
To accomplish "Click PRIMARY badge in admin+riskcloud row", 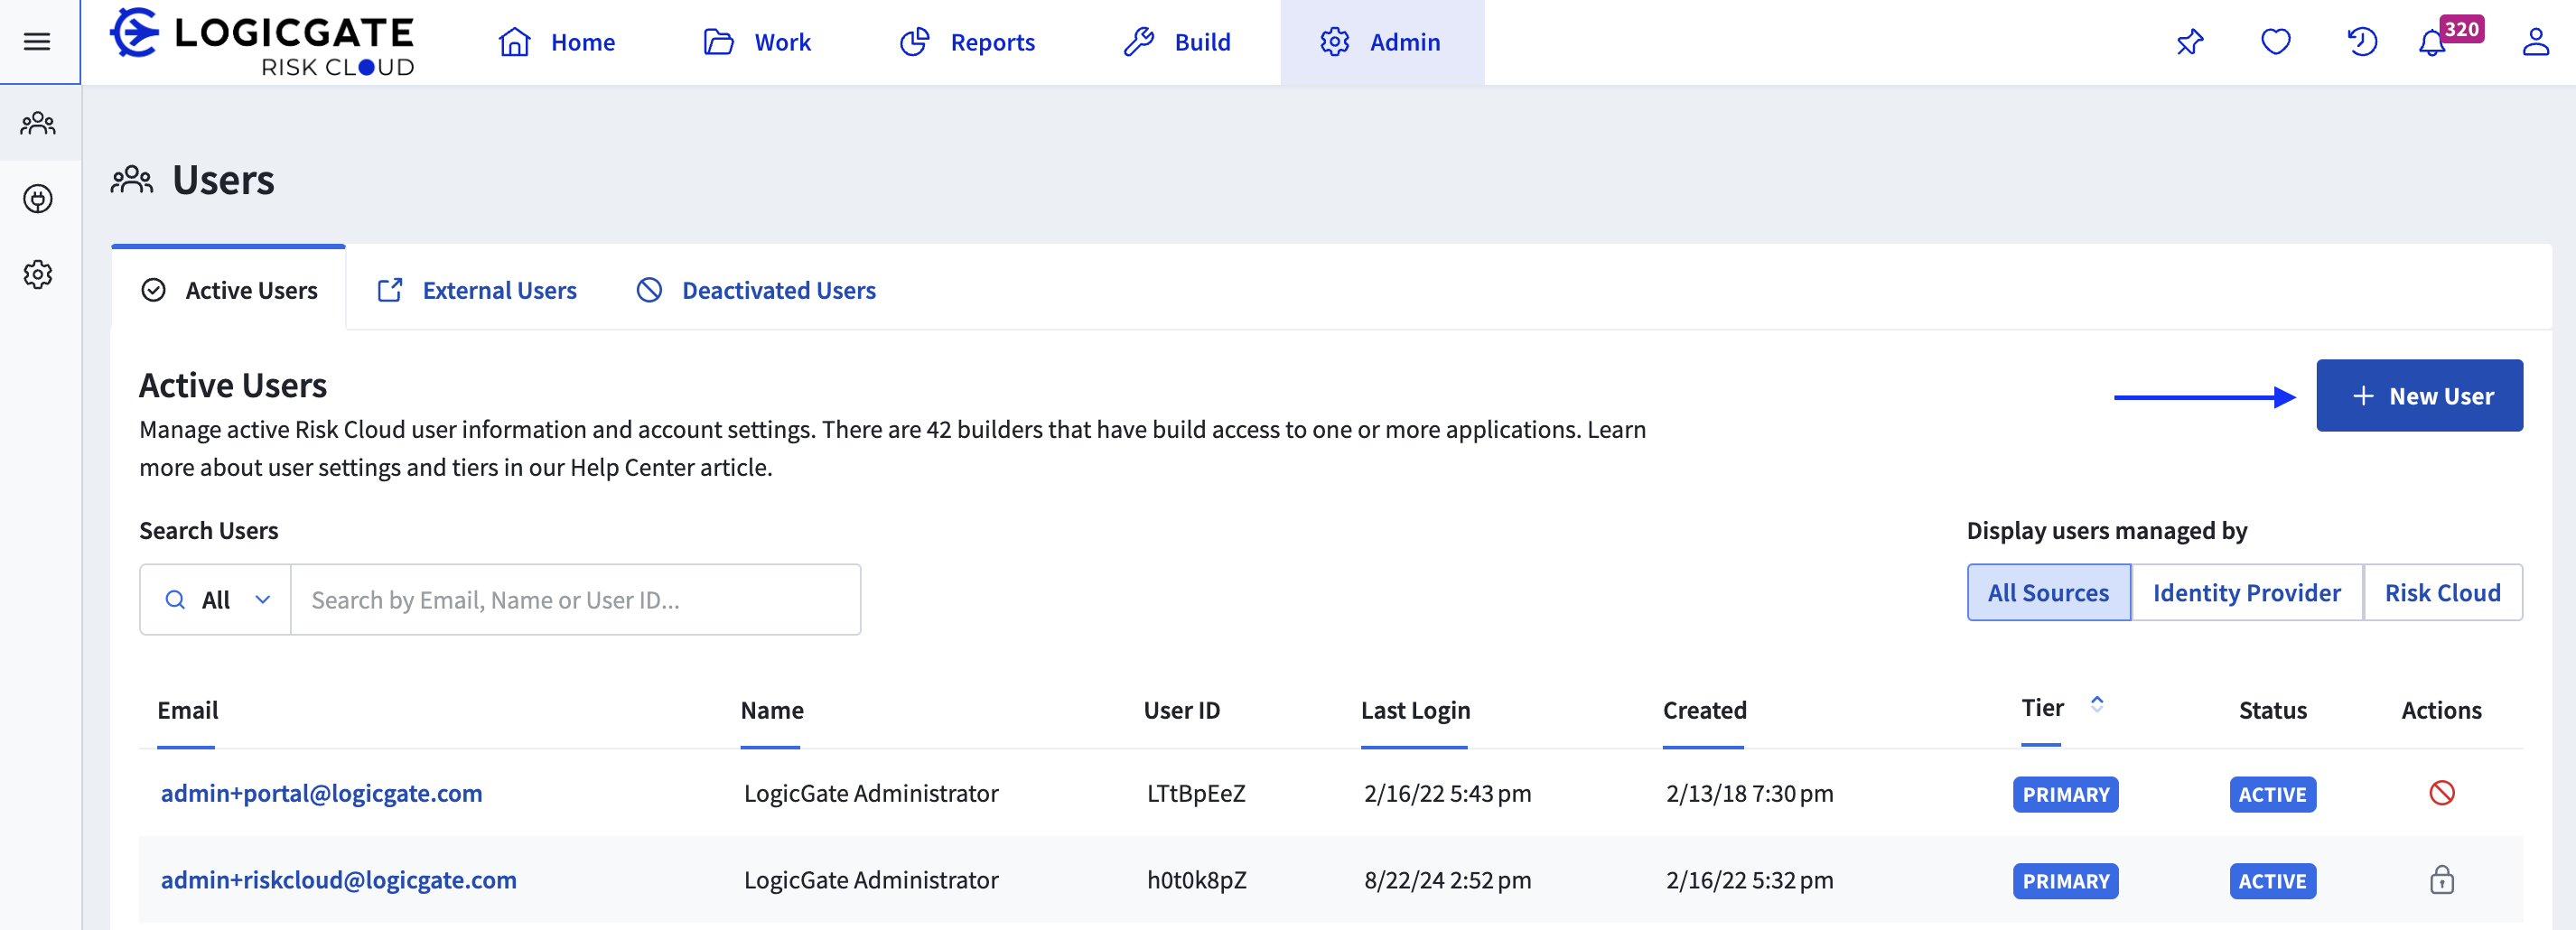I will coord(2065,882).
